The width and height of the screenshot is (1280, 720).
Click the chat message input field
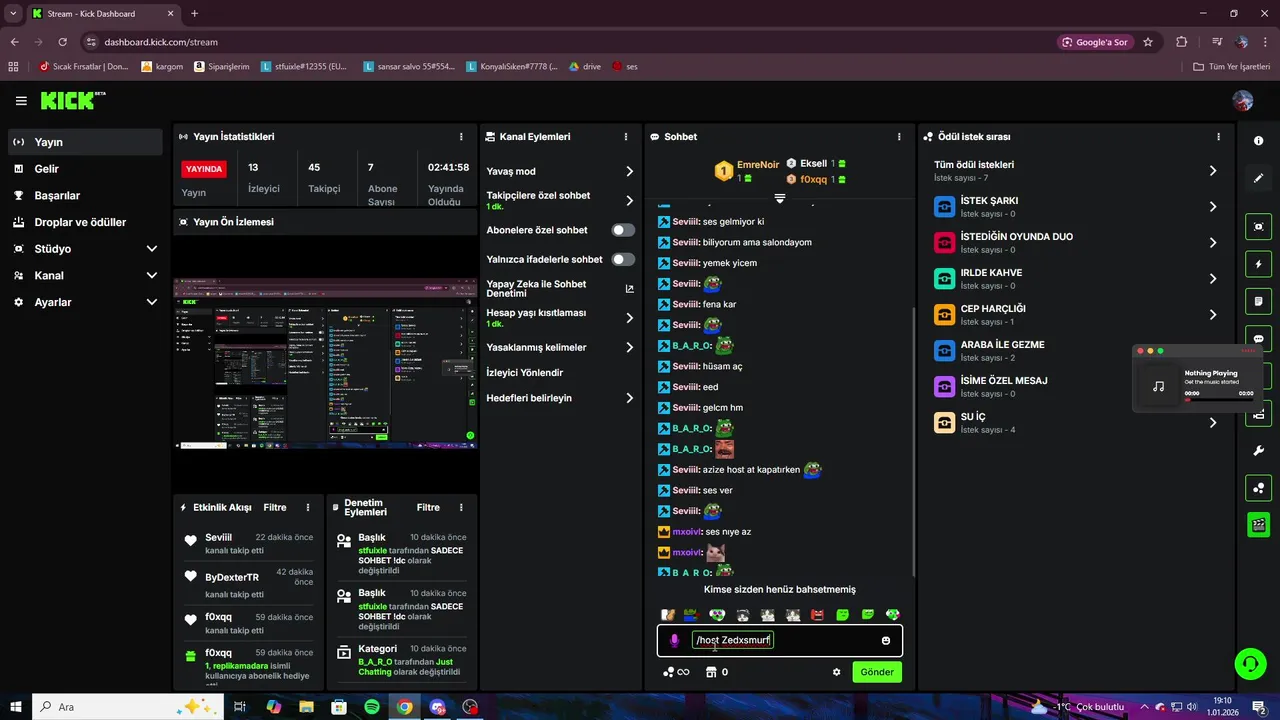[x=780, y=641]
